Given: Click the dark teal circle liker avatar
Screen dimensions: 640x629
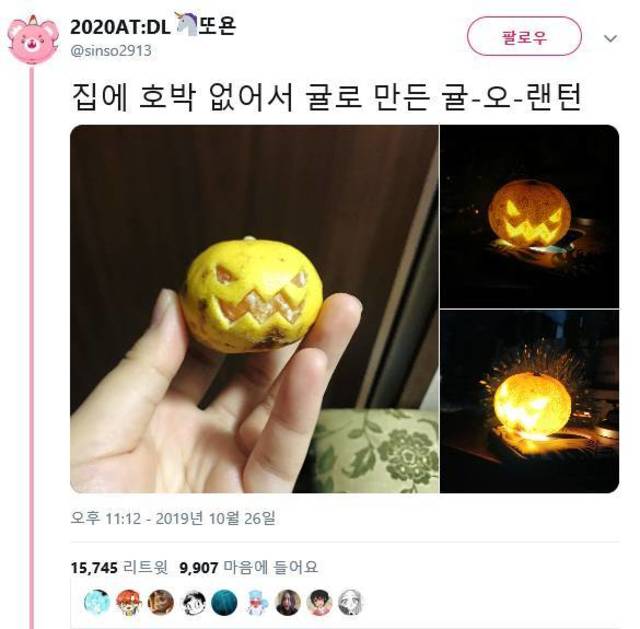Looking at the screenshot, I should [224, 602].
